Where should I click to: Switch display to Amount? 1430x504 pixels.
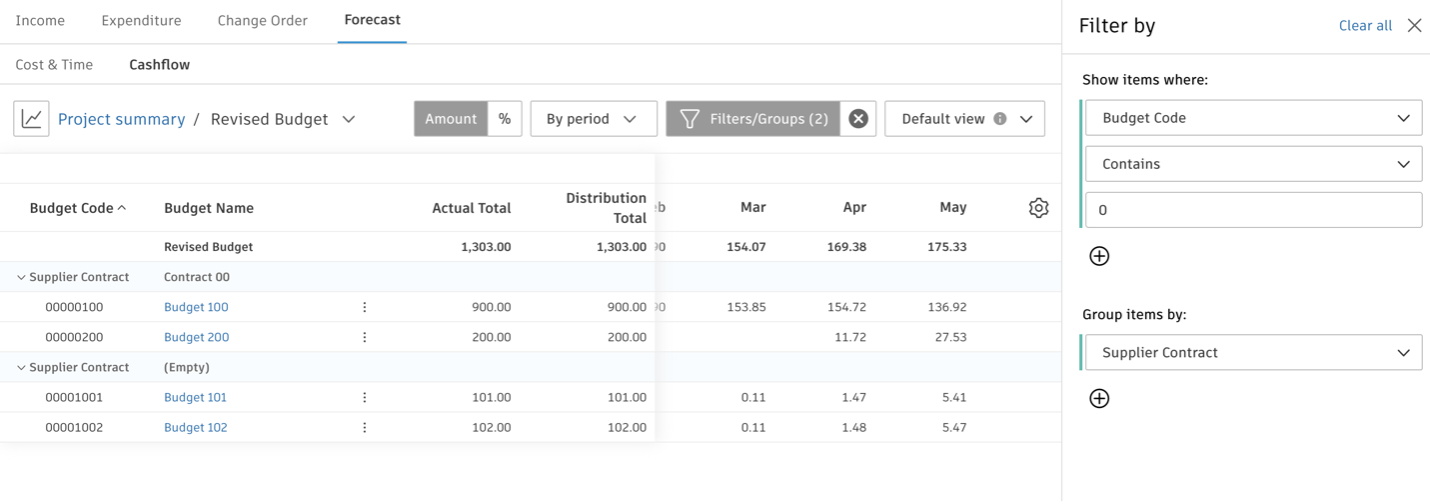(451, 119)
